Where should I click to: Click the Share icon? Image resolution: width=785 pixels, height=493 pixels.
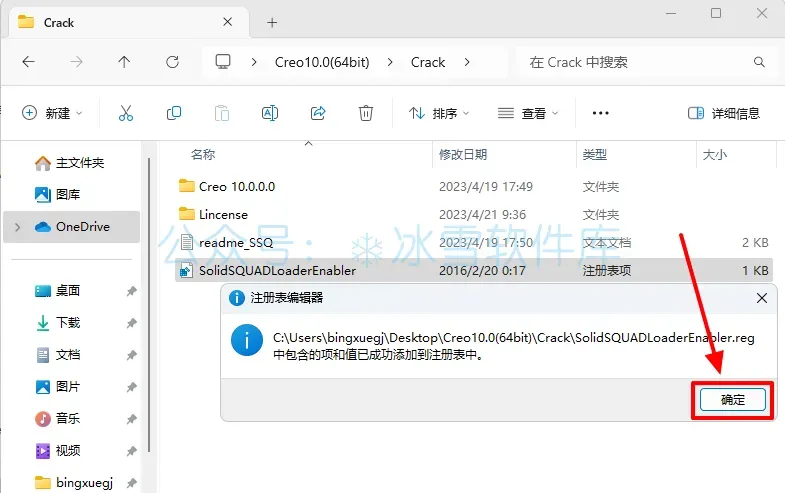click(318, 113)
